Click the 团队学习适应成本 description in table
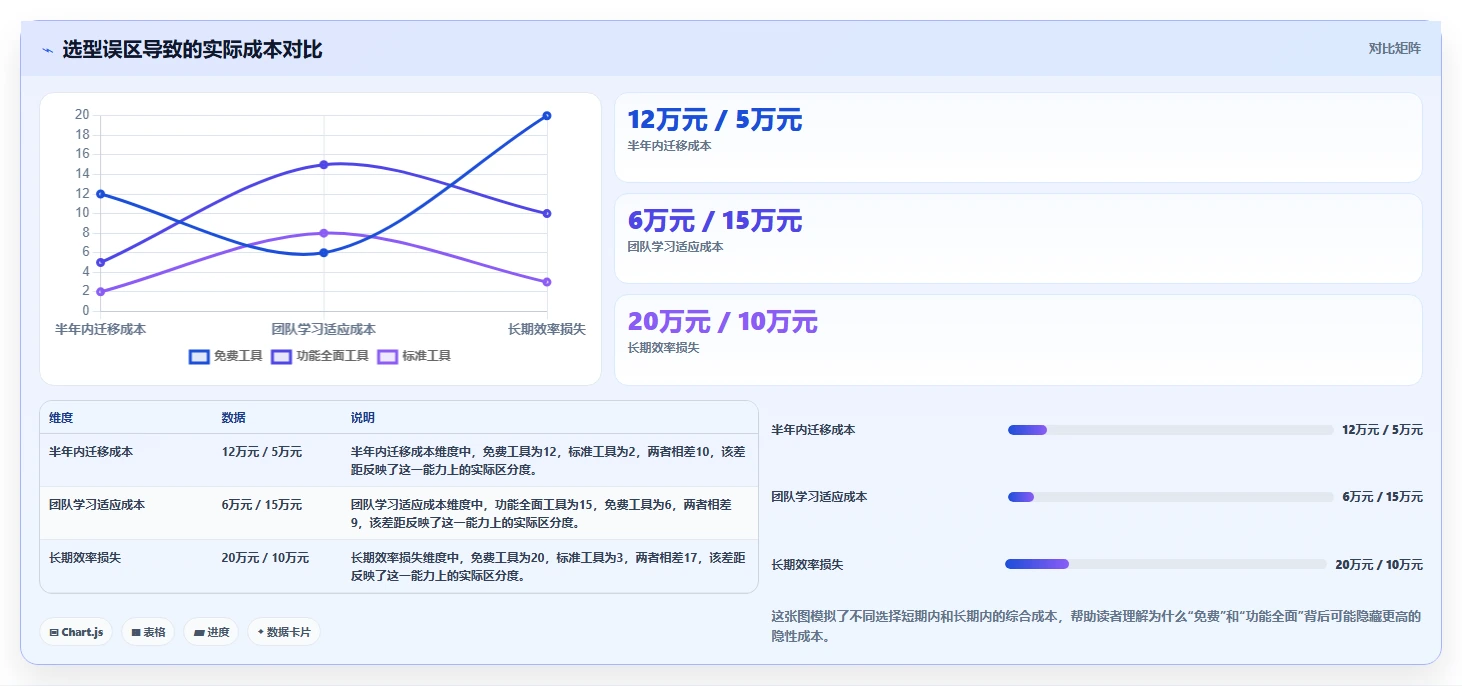 541,513
